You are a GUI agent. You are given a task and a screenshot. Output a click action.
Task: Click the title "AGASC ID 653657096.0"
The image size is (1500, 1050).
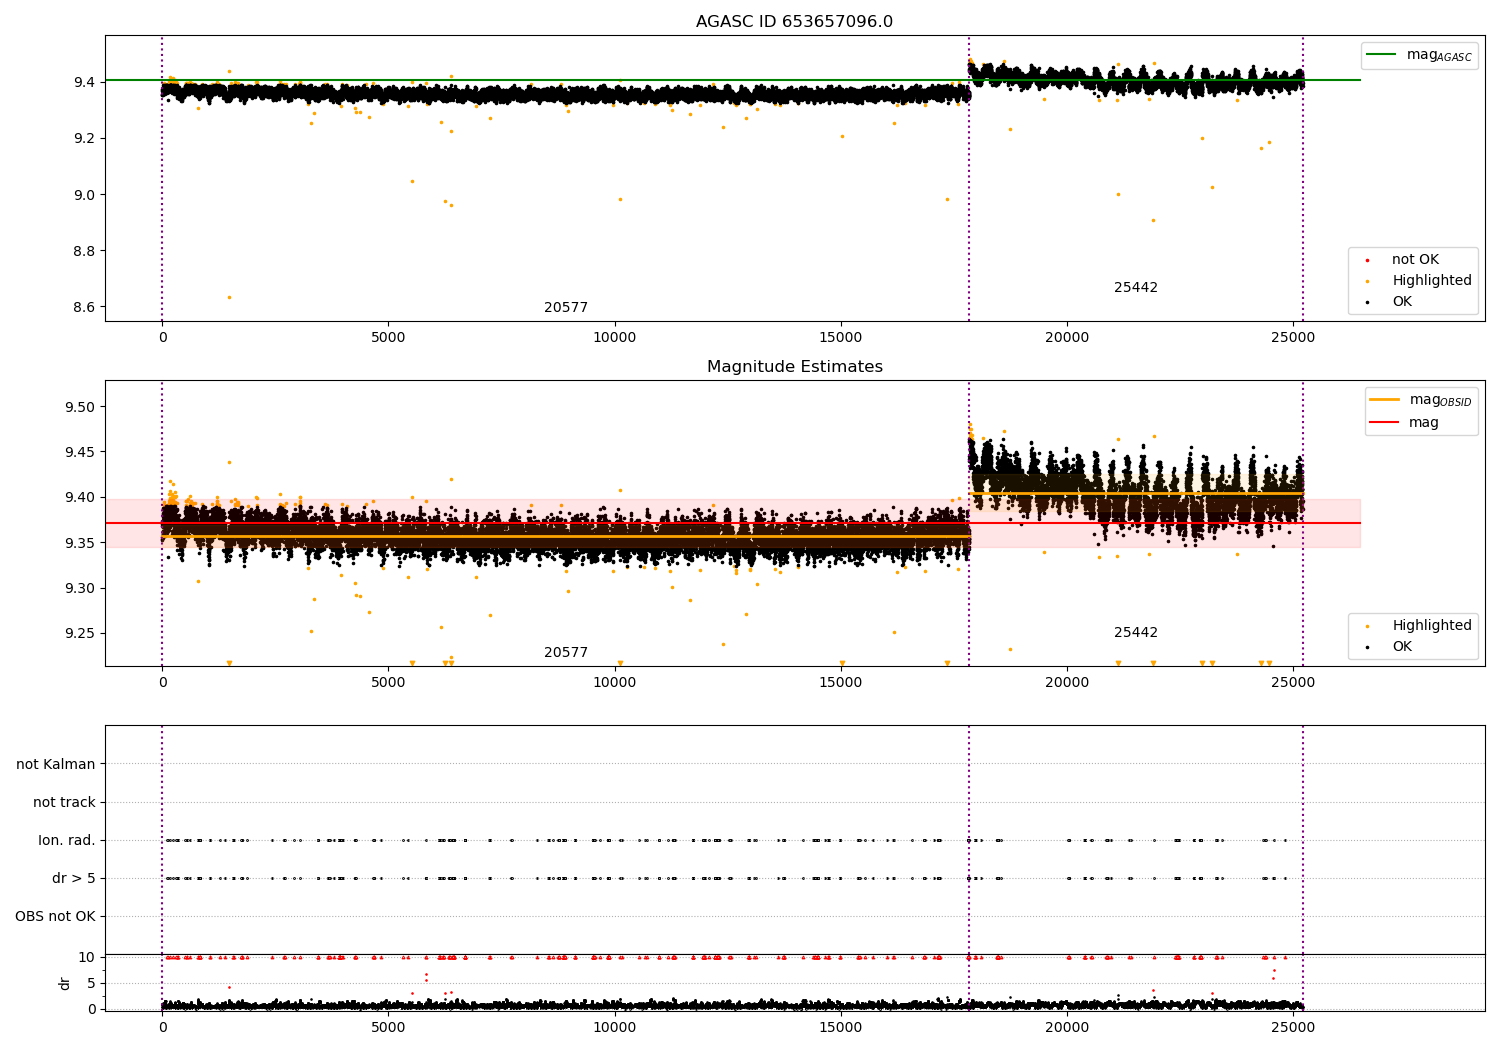794,22
